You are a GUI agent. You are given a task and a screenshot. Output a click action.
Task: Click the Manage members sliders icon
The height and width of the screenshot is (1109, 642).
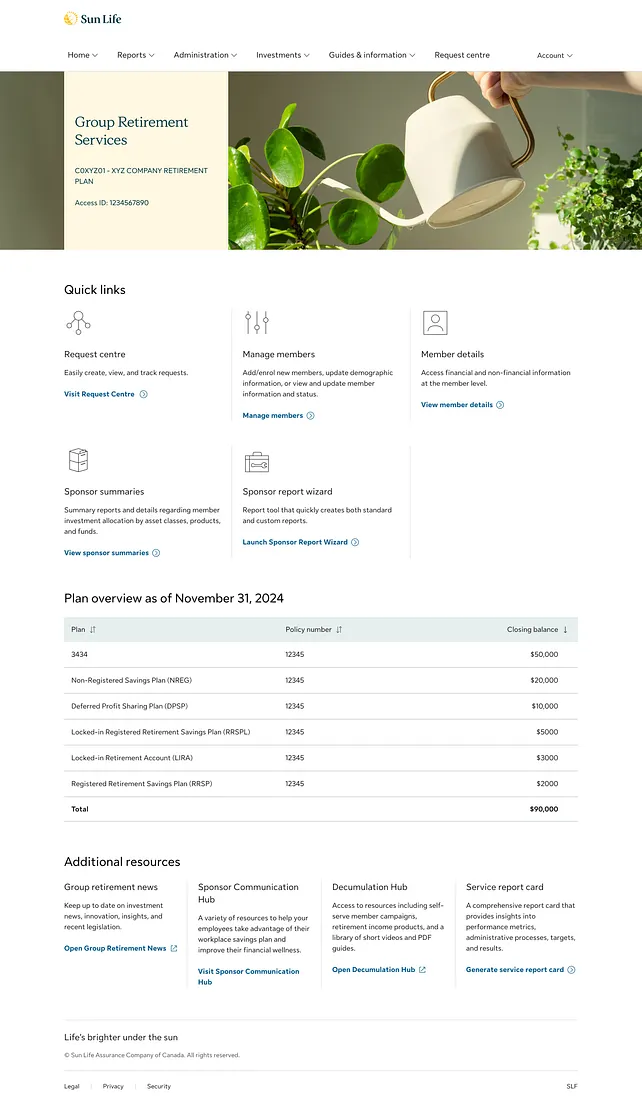pyautogui.click(x=257, y=323)
